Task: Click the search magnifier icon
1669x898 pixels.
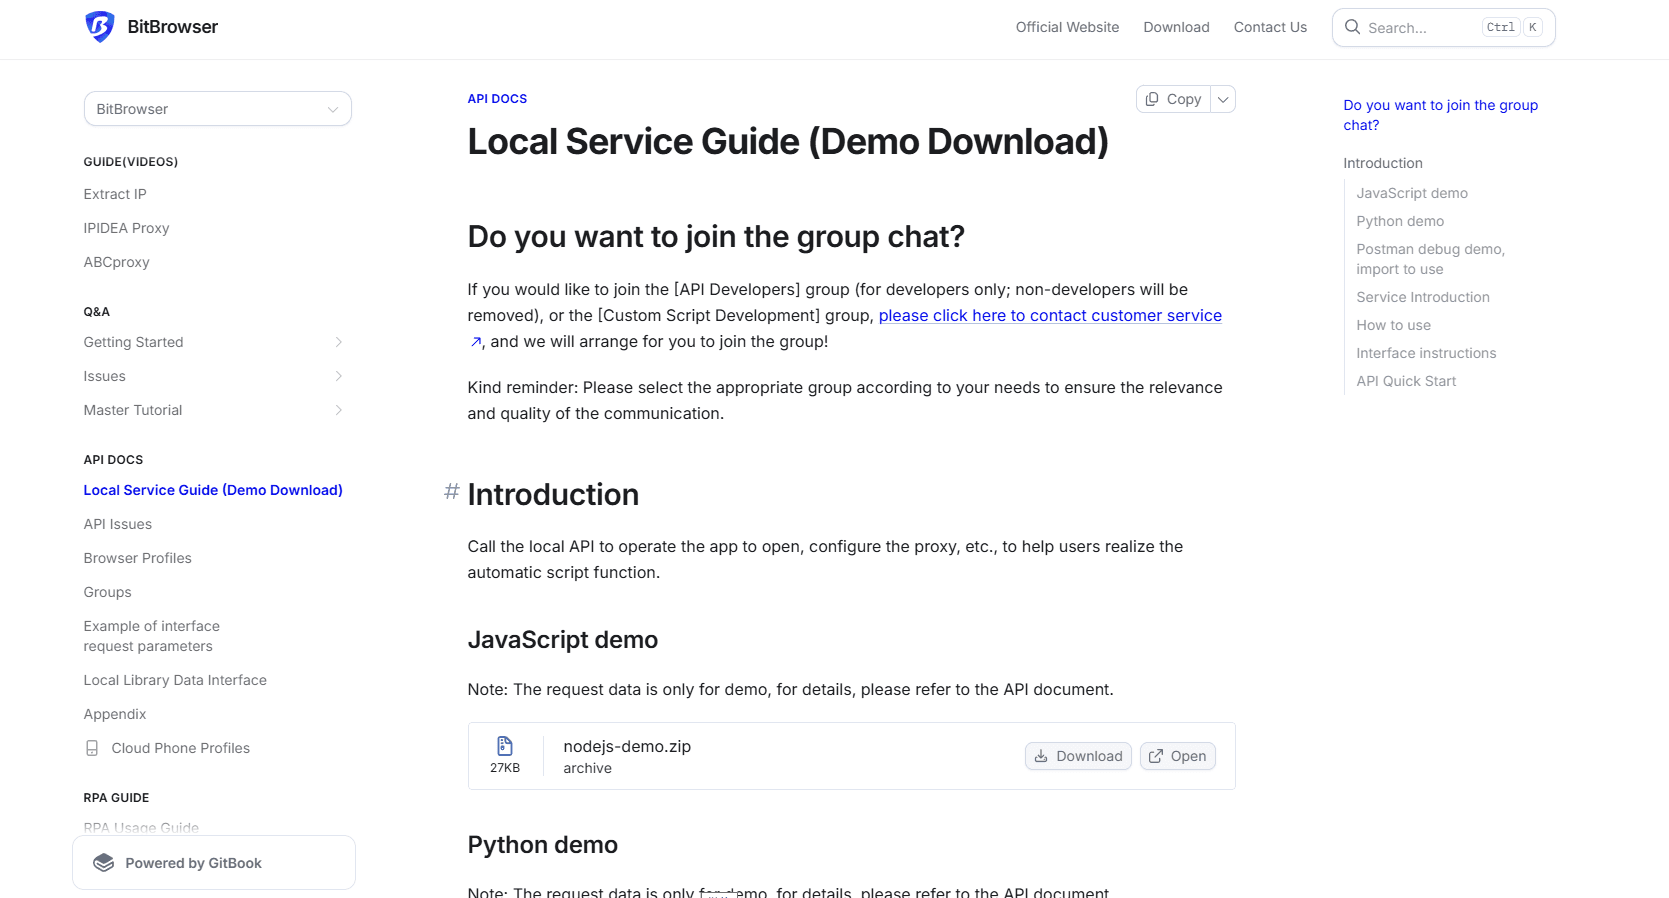Action: 1352,27
